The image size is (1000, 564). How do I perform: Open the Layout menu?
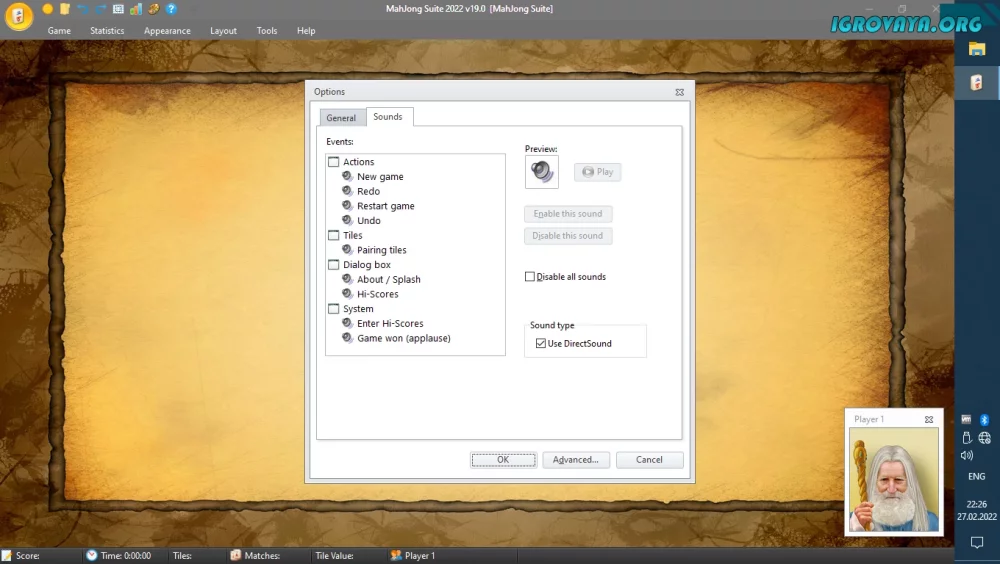tap(223, 31)
